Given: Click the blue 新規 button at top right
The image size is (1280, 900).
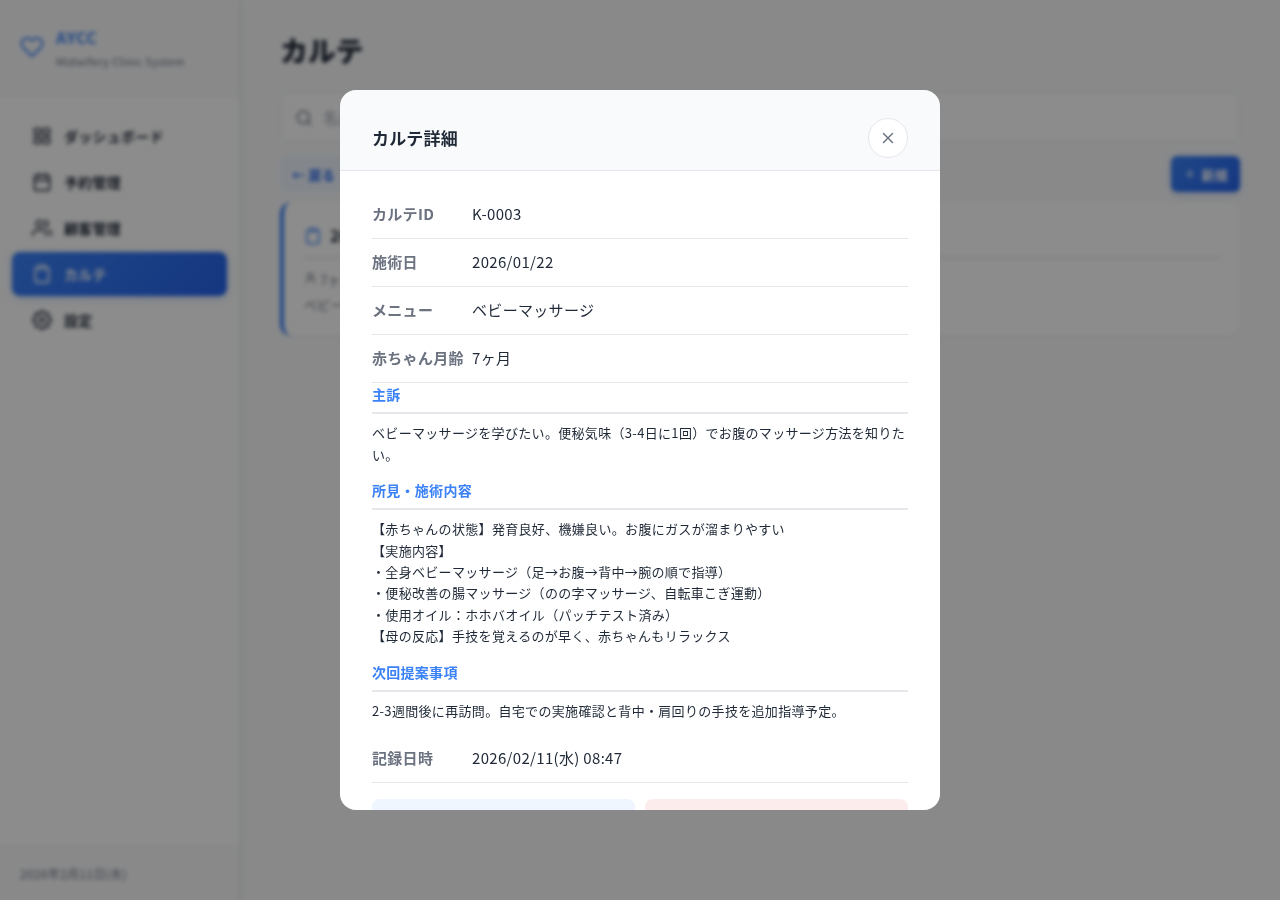Looking at the screenshot, I should pos(1204,173).
